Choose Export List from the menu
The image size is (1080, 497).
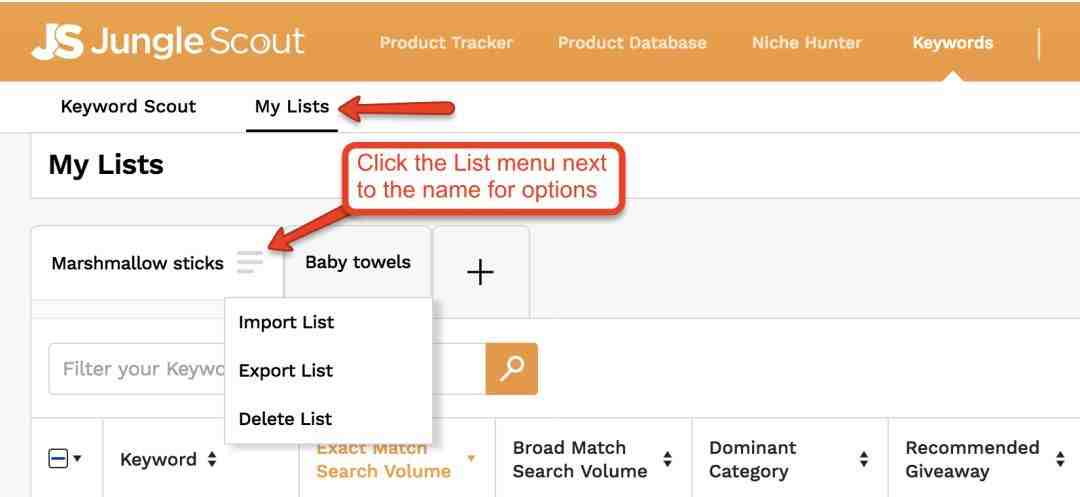(286, 370)
